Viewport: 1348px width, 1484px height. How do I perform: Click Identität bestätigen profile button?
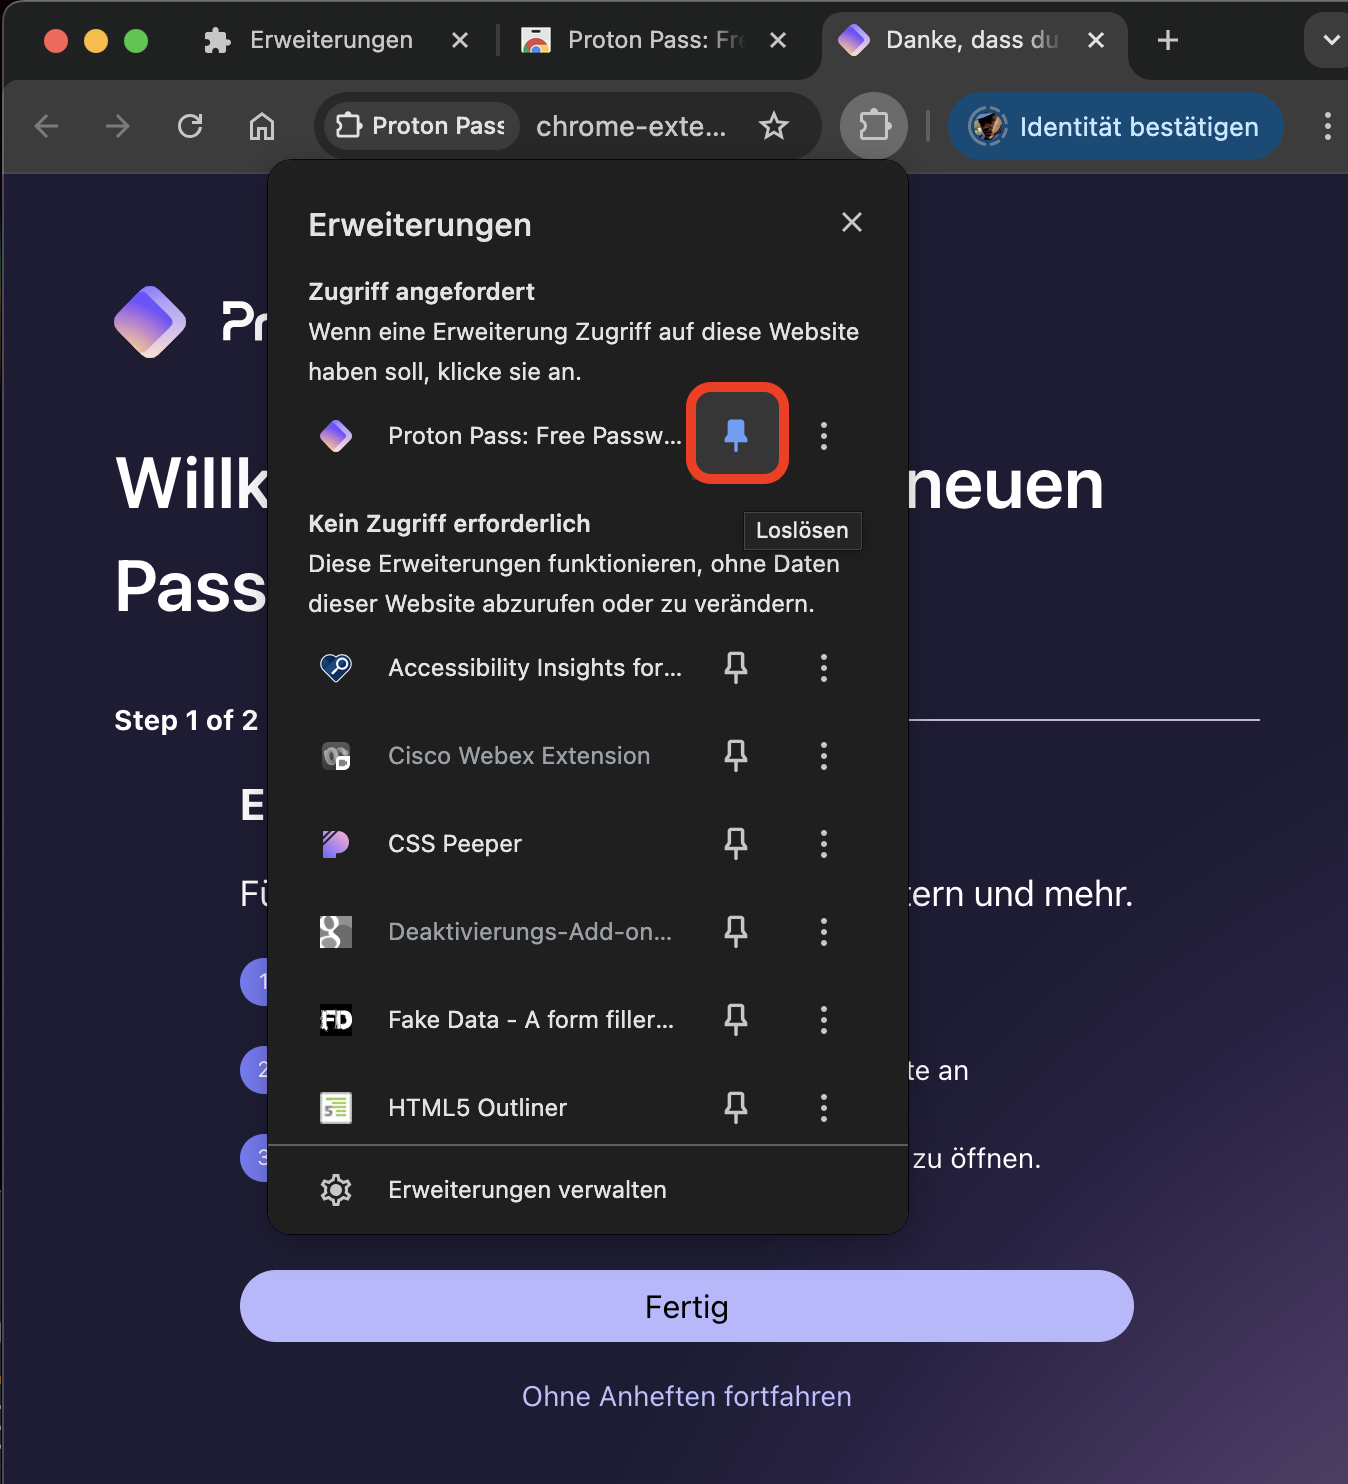1115,126
